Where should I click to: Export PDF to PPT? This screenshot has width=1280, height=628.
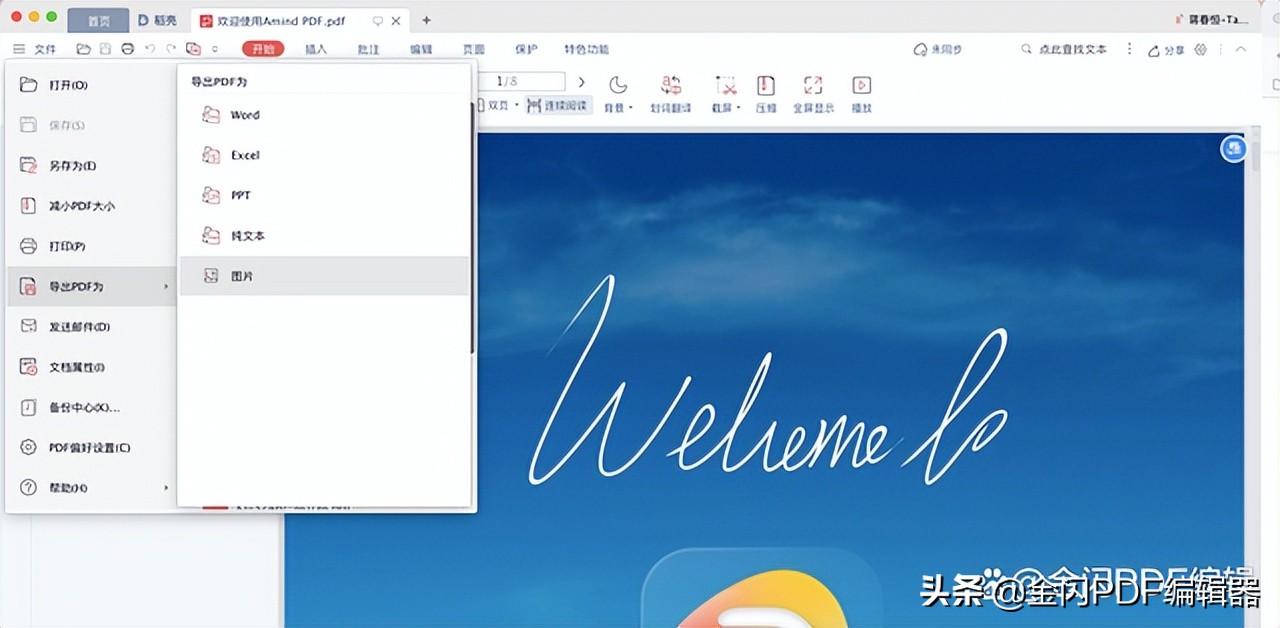(324, 195)
